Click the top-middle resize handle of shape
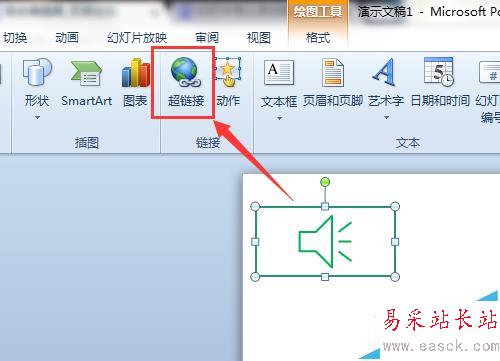The width and height of the screenshot is (500, 361). click(x=325, y=207)
